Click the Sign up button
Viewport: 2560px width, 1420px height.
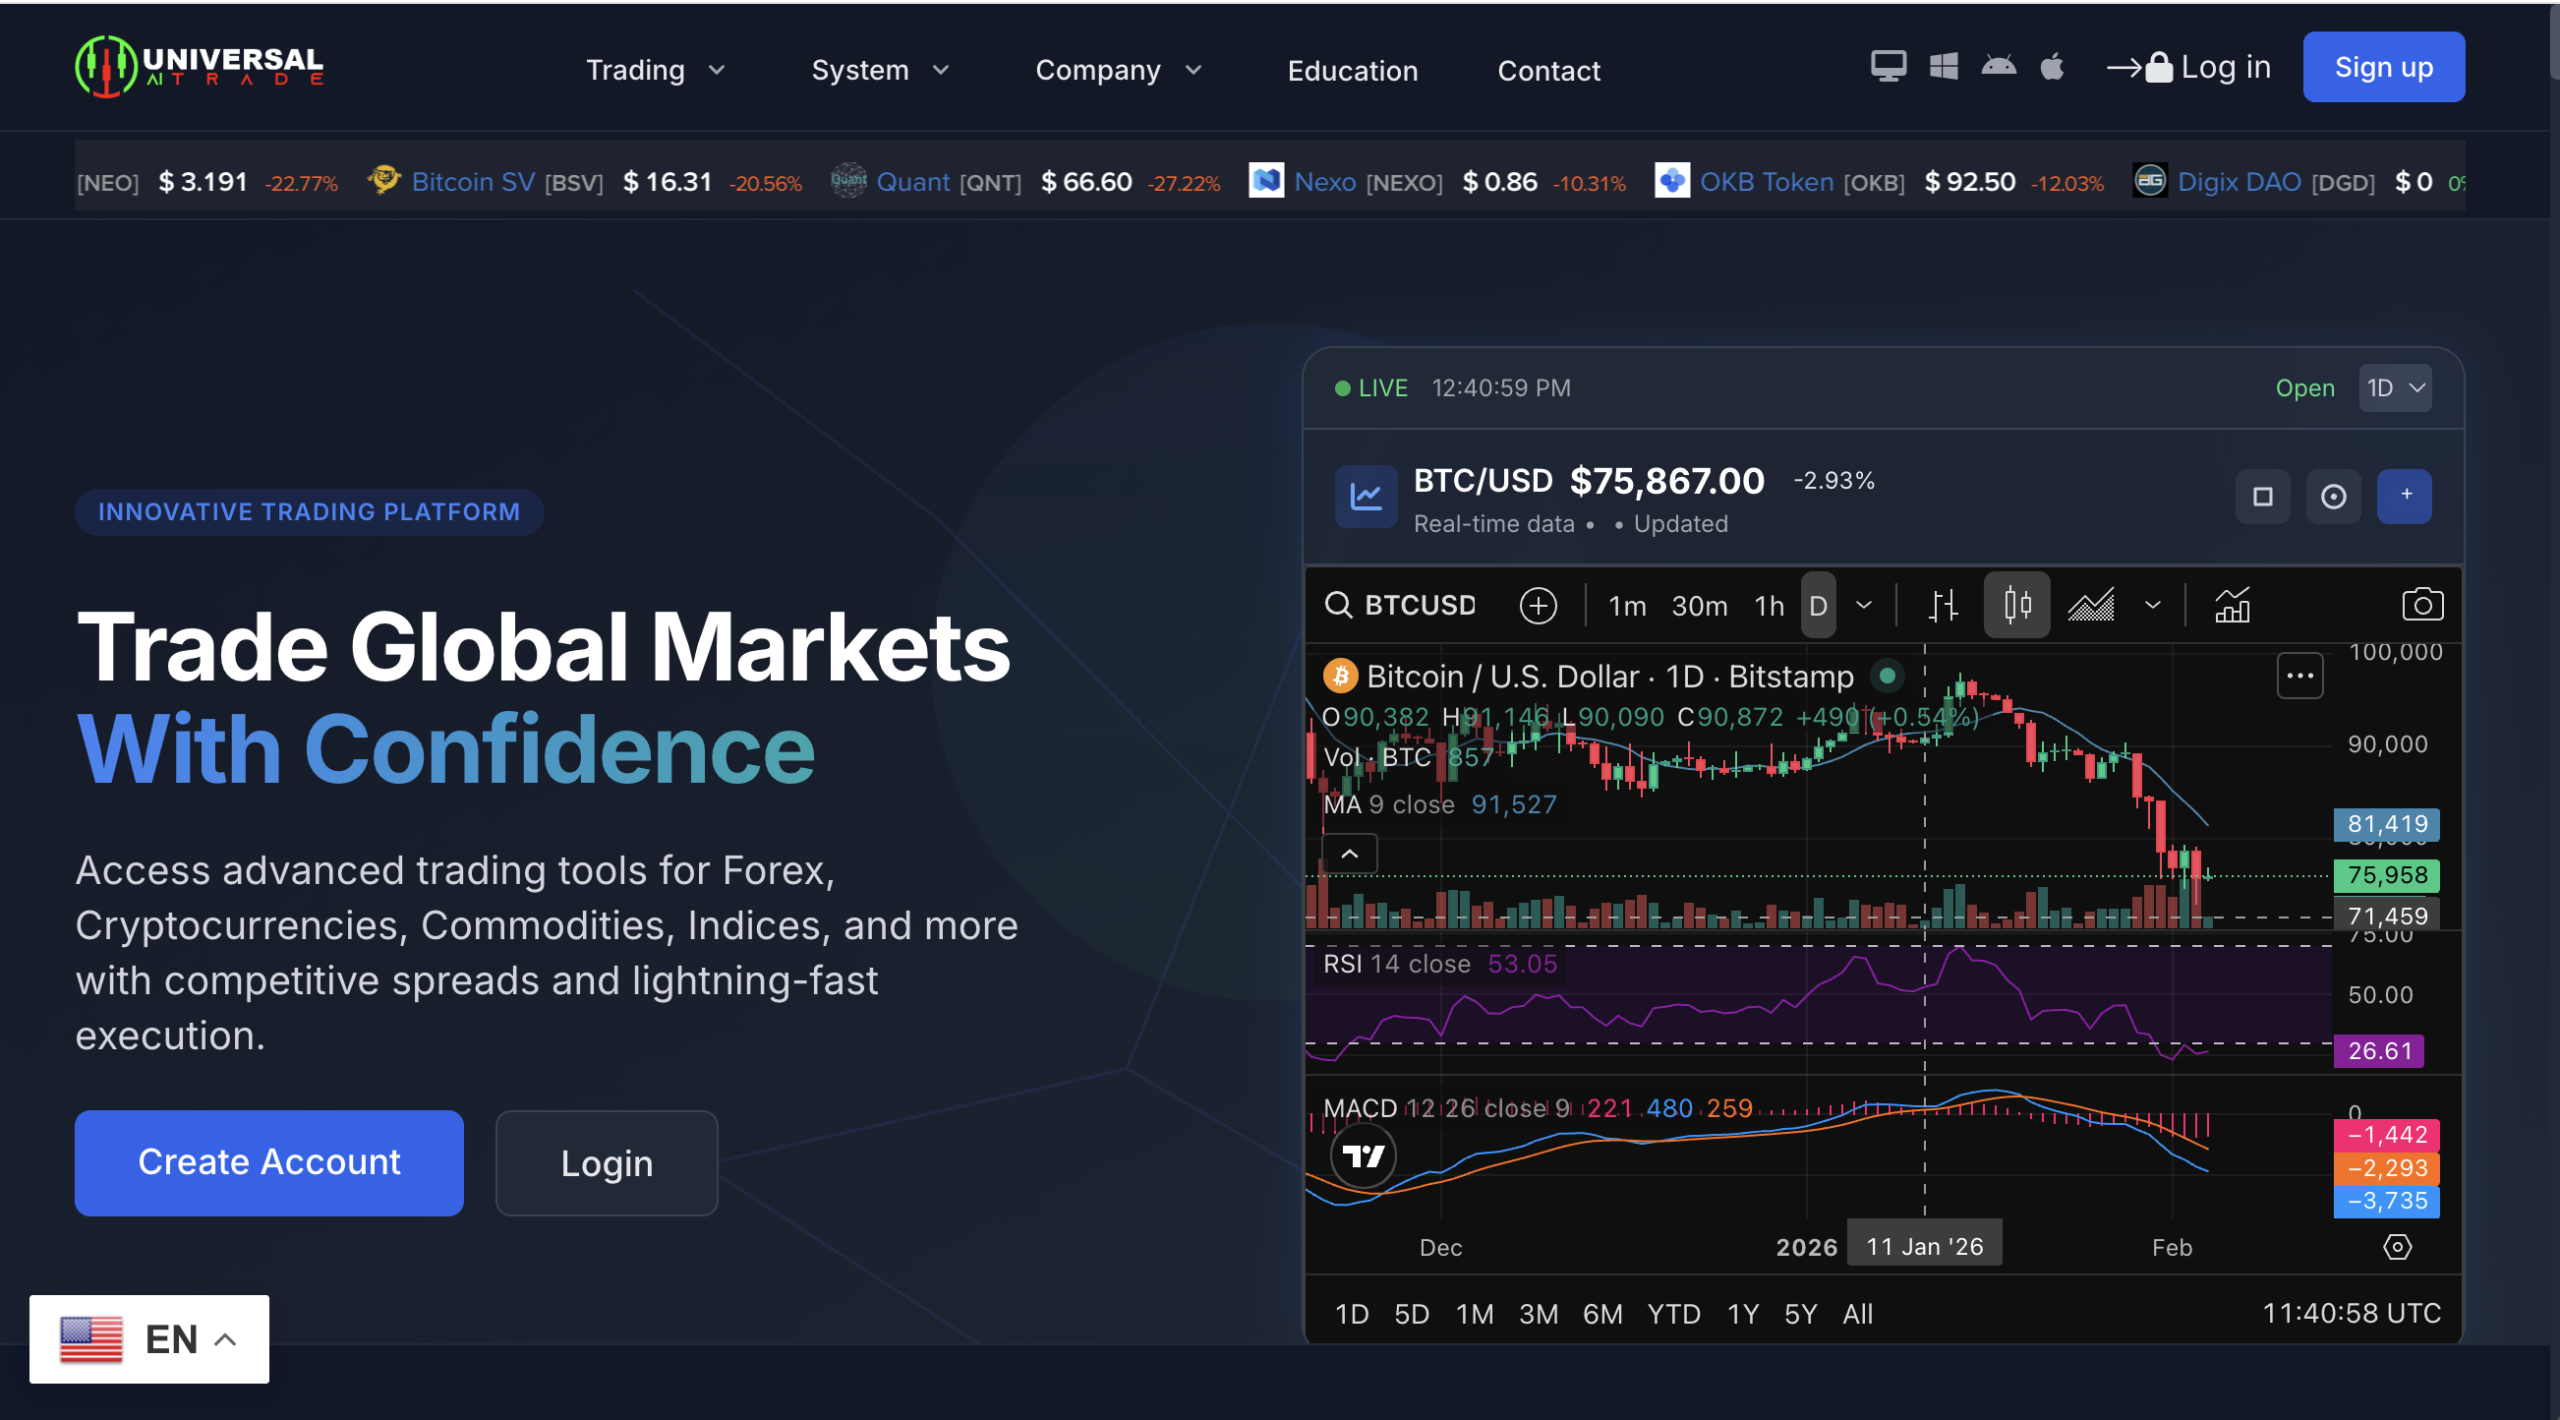pyautogui.click(x=2383, y=67)
